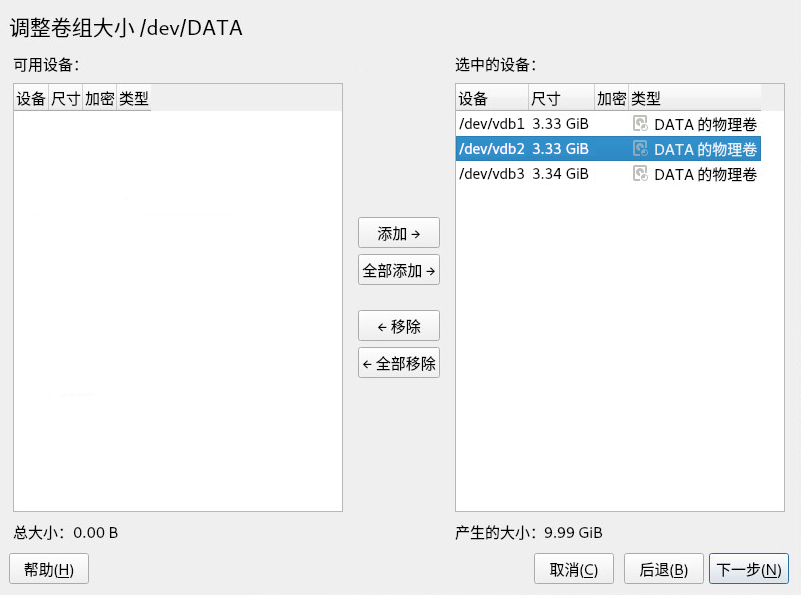The height and width of the screenshot is (595, 801).
Task: Select the highlighted /dev/vdb2 device row
Action: (x=492, y=149)
